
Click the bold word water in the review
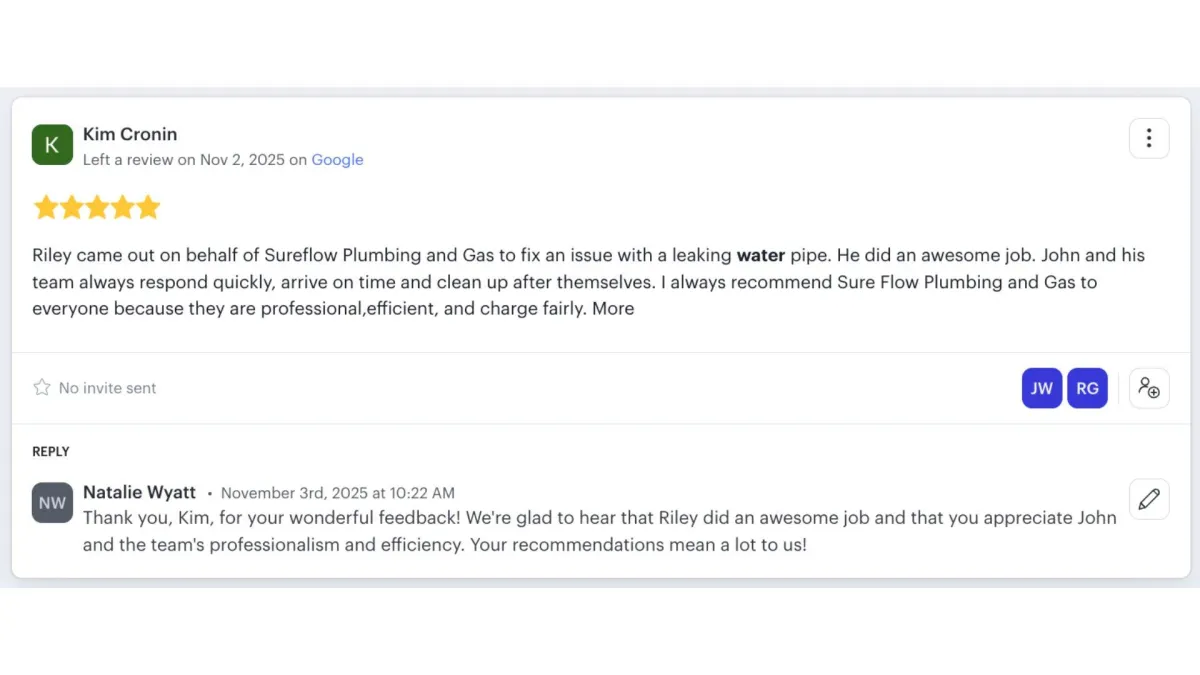(x=760, y=255)
